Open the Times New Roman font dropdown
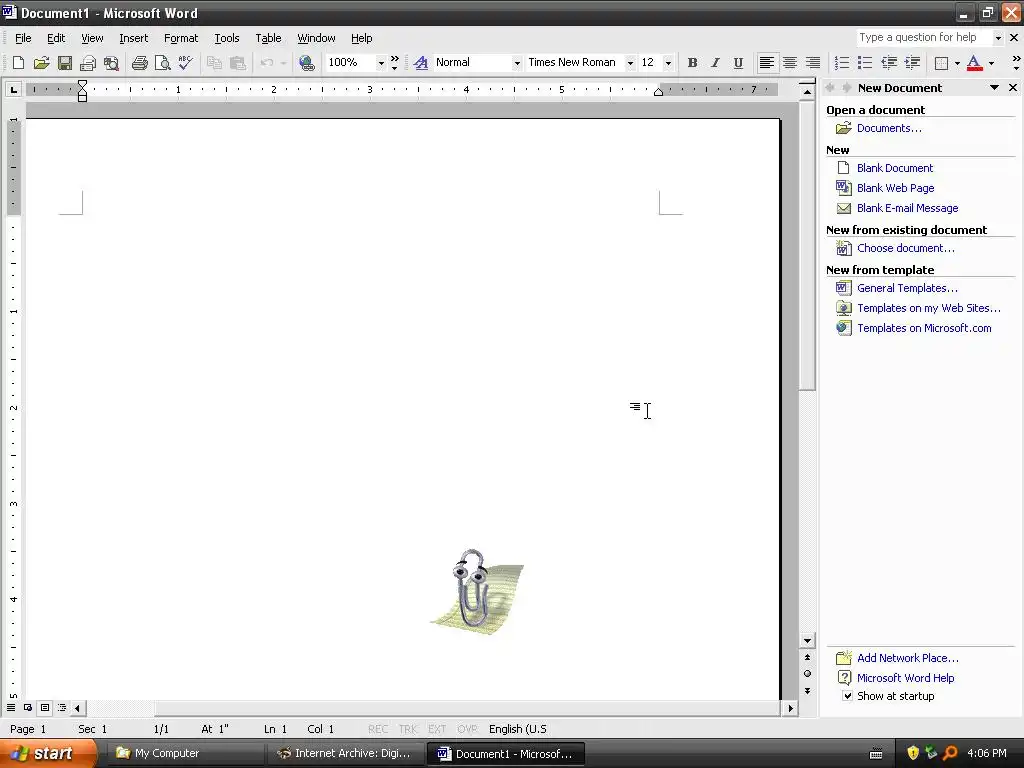Screen dimensions: 1024x768 [630, 63]
